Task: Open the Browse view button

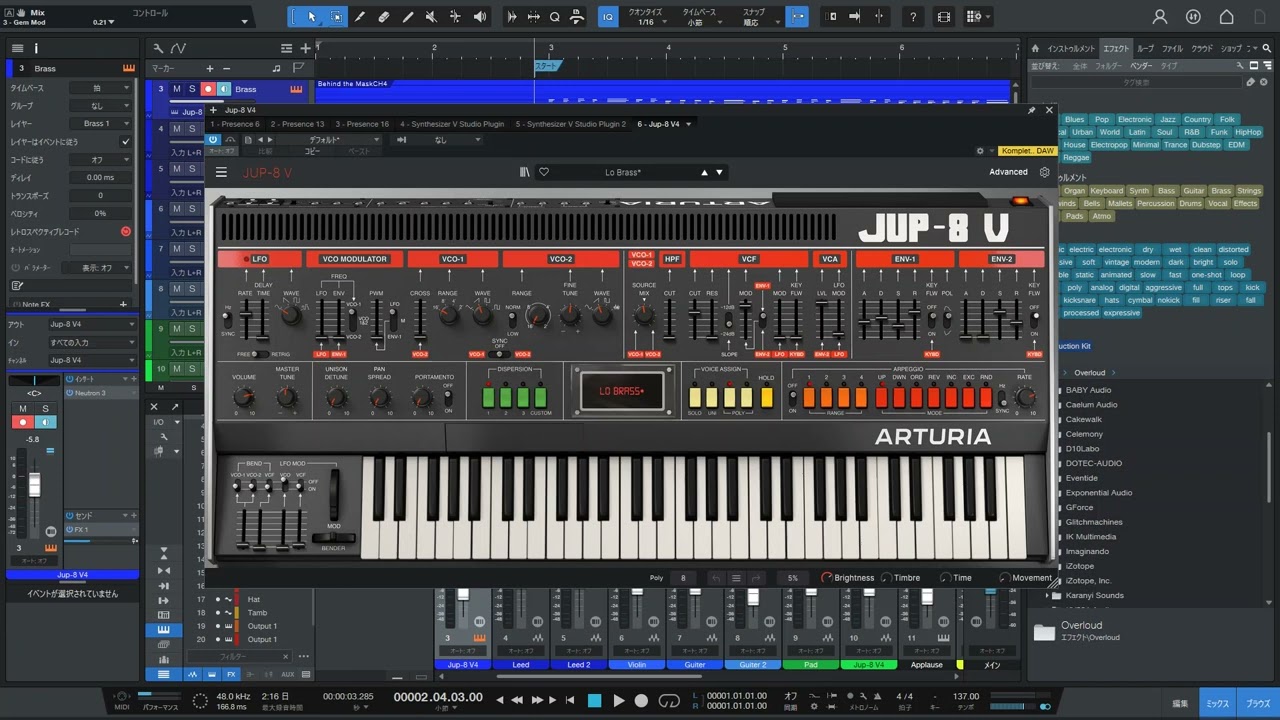Action: click(x=1258, y=702)
